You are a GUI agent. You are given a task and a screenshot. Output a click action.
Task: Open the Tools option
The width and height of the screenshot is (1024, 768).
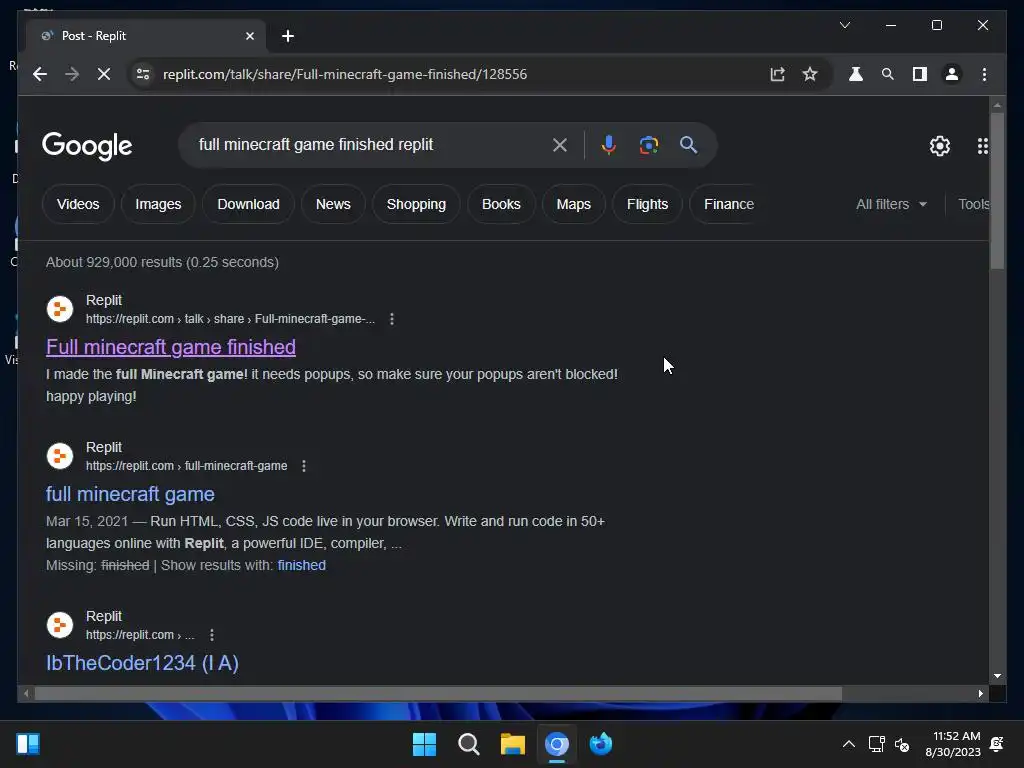[x=974, y=204]
